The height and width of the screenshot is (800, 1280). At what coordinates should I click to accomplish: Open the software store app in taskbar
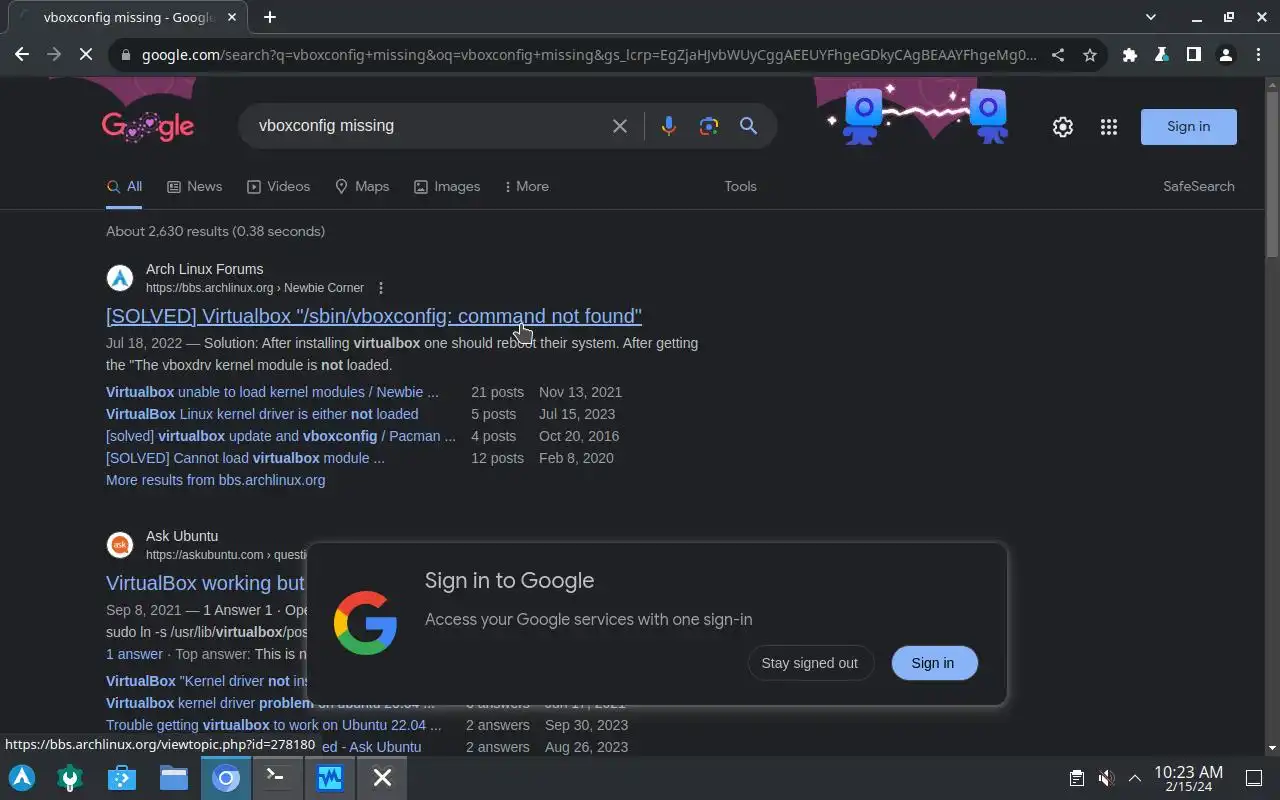(x=122, y=778)
